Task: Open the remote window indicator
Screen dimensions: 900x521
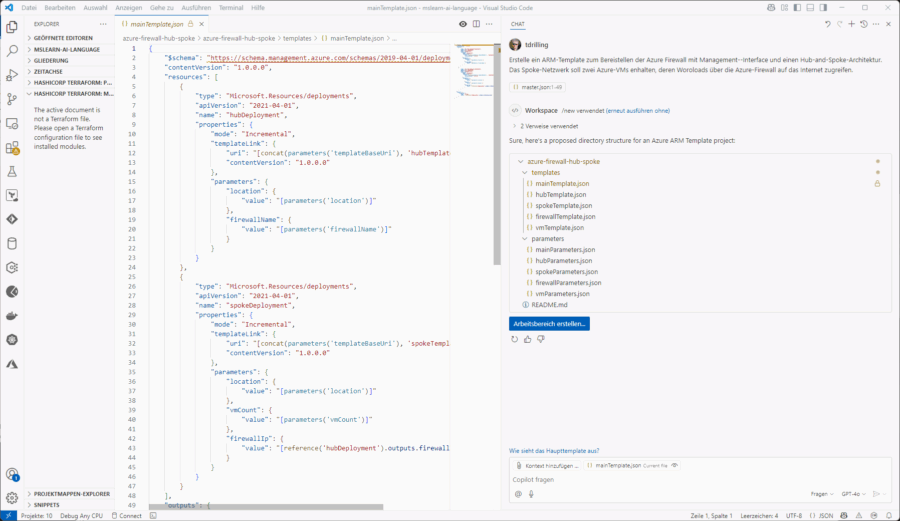Action: point(8,516)
